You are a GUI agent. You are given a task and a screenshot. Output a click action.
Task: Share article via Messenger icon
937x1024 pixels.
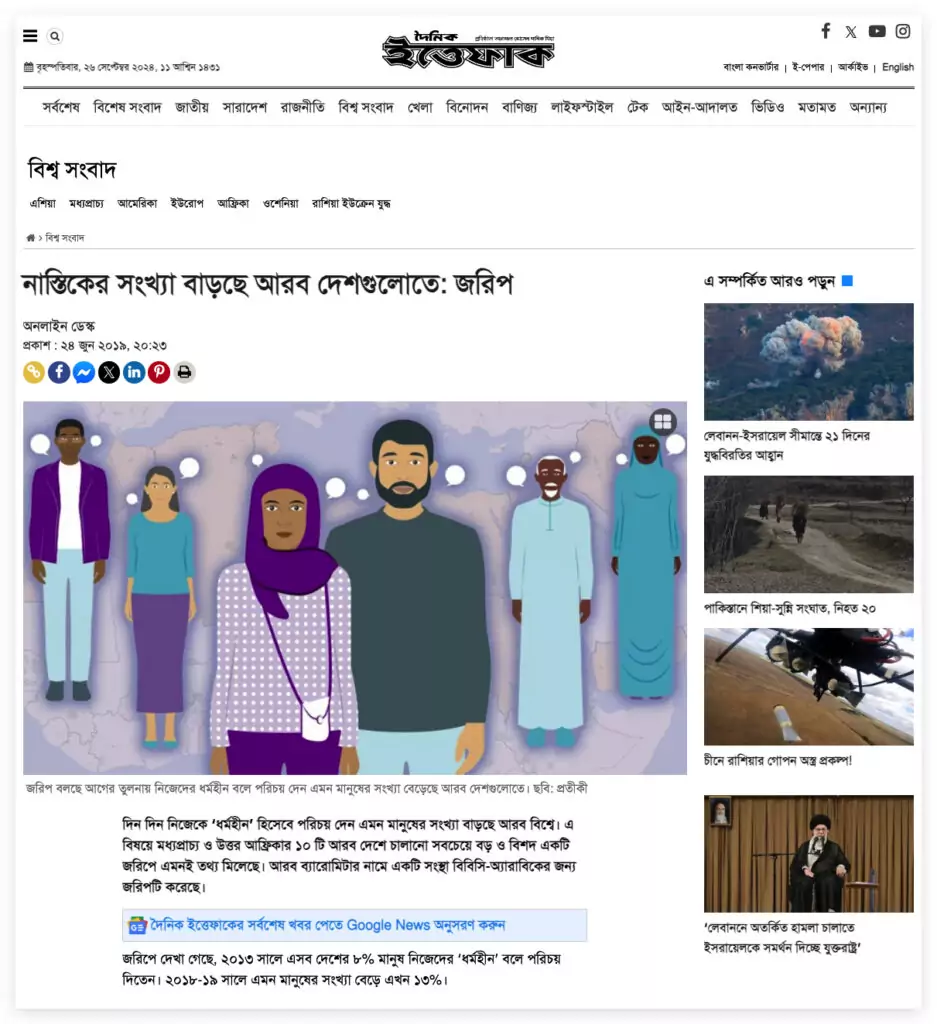coord(84,372)
